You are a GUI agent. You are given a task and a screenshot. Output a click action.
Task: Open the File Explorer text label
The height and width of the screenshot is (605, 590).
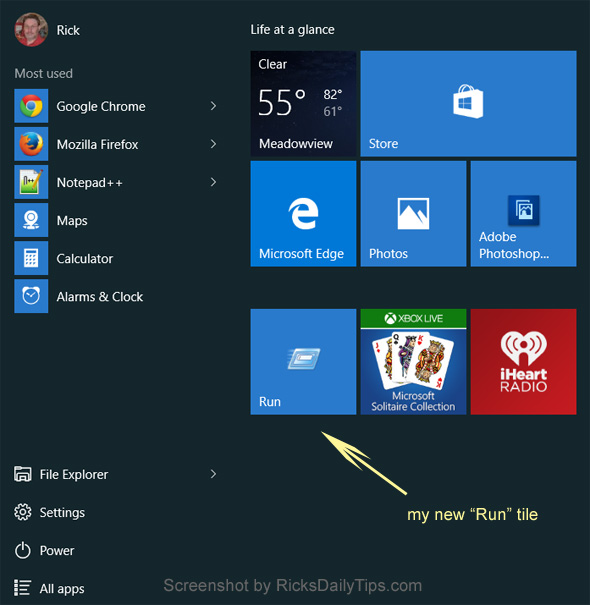(x=74, y=475)
